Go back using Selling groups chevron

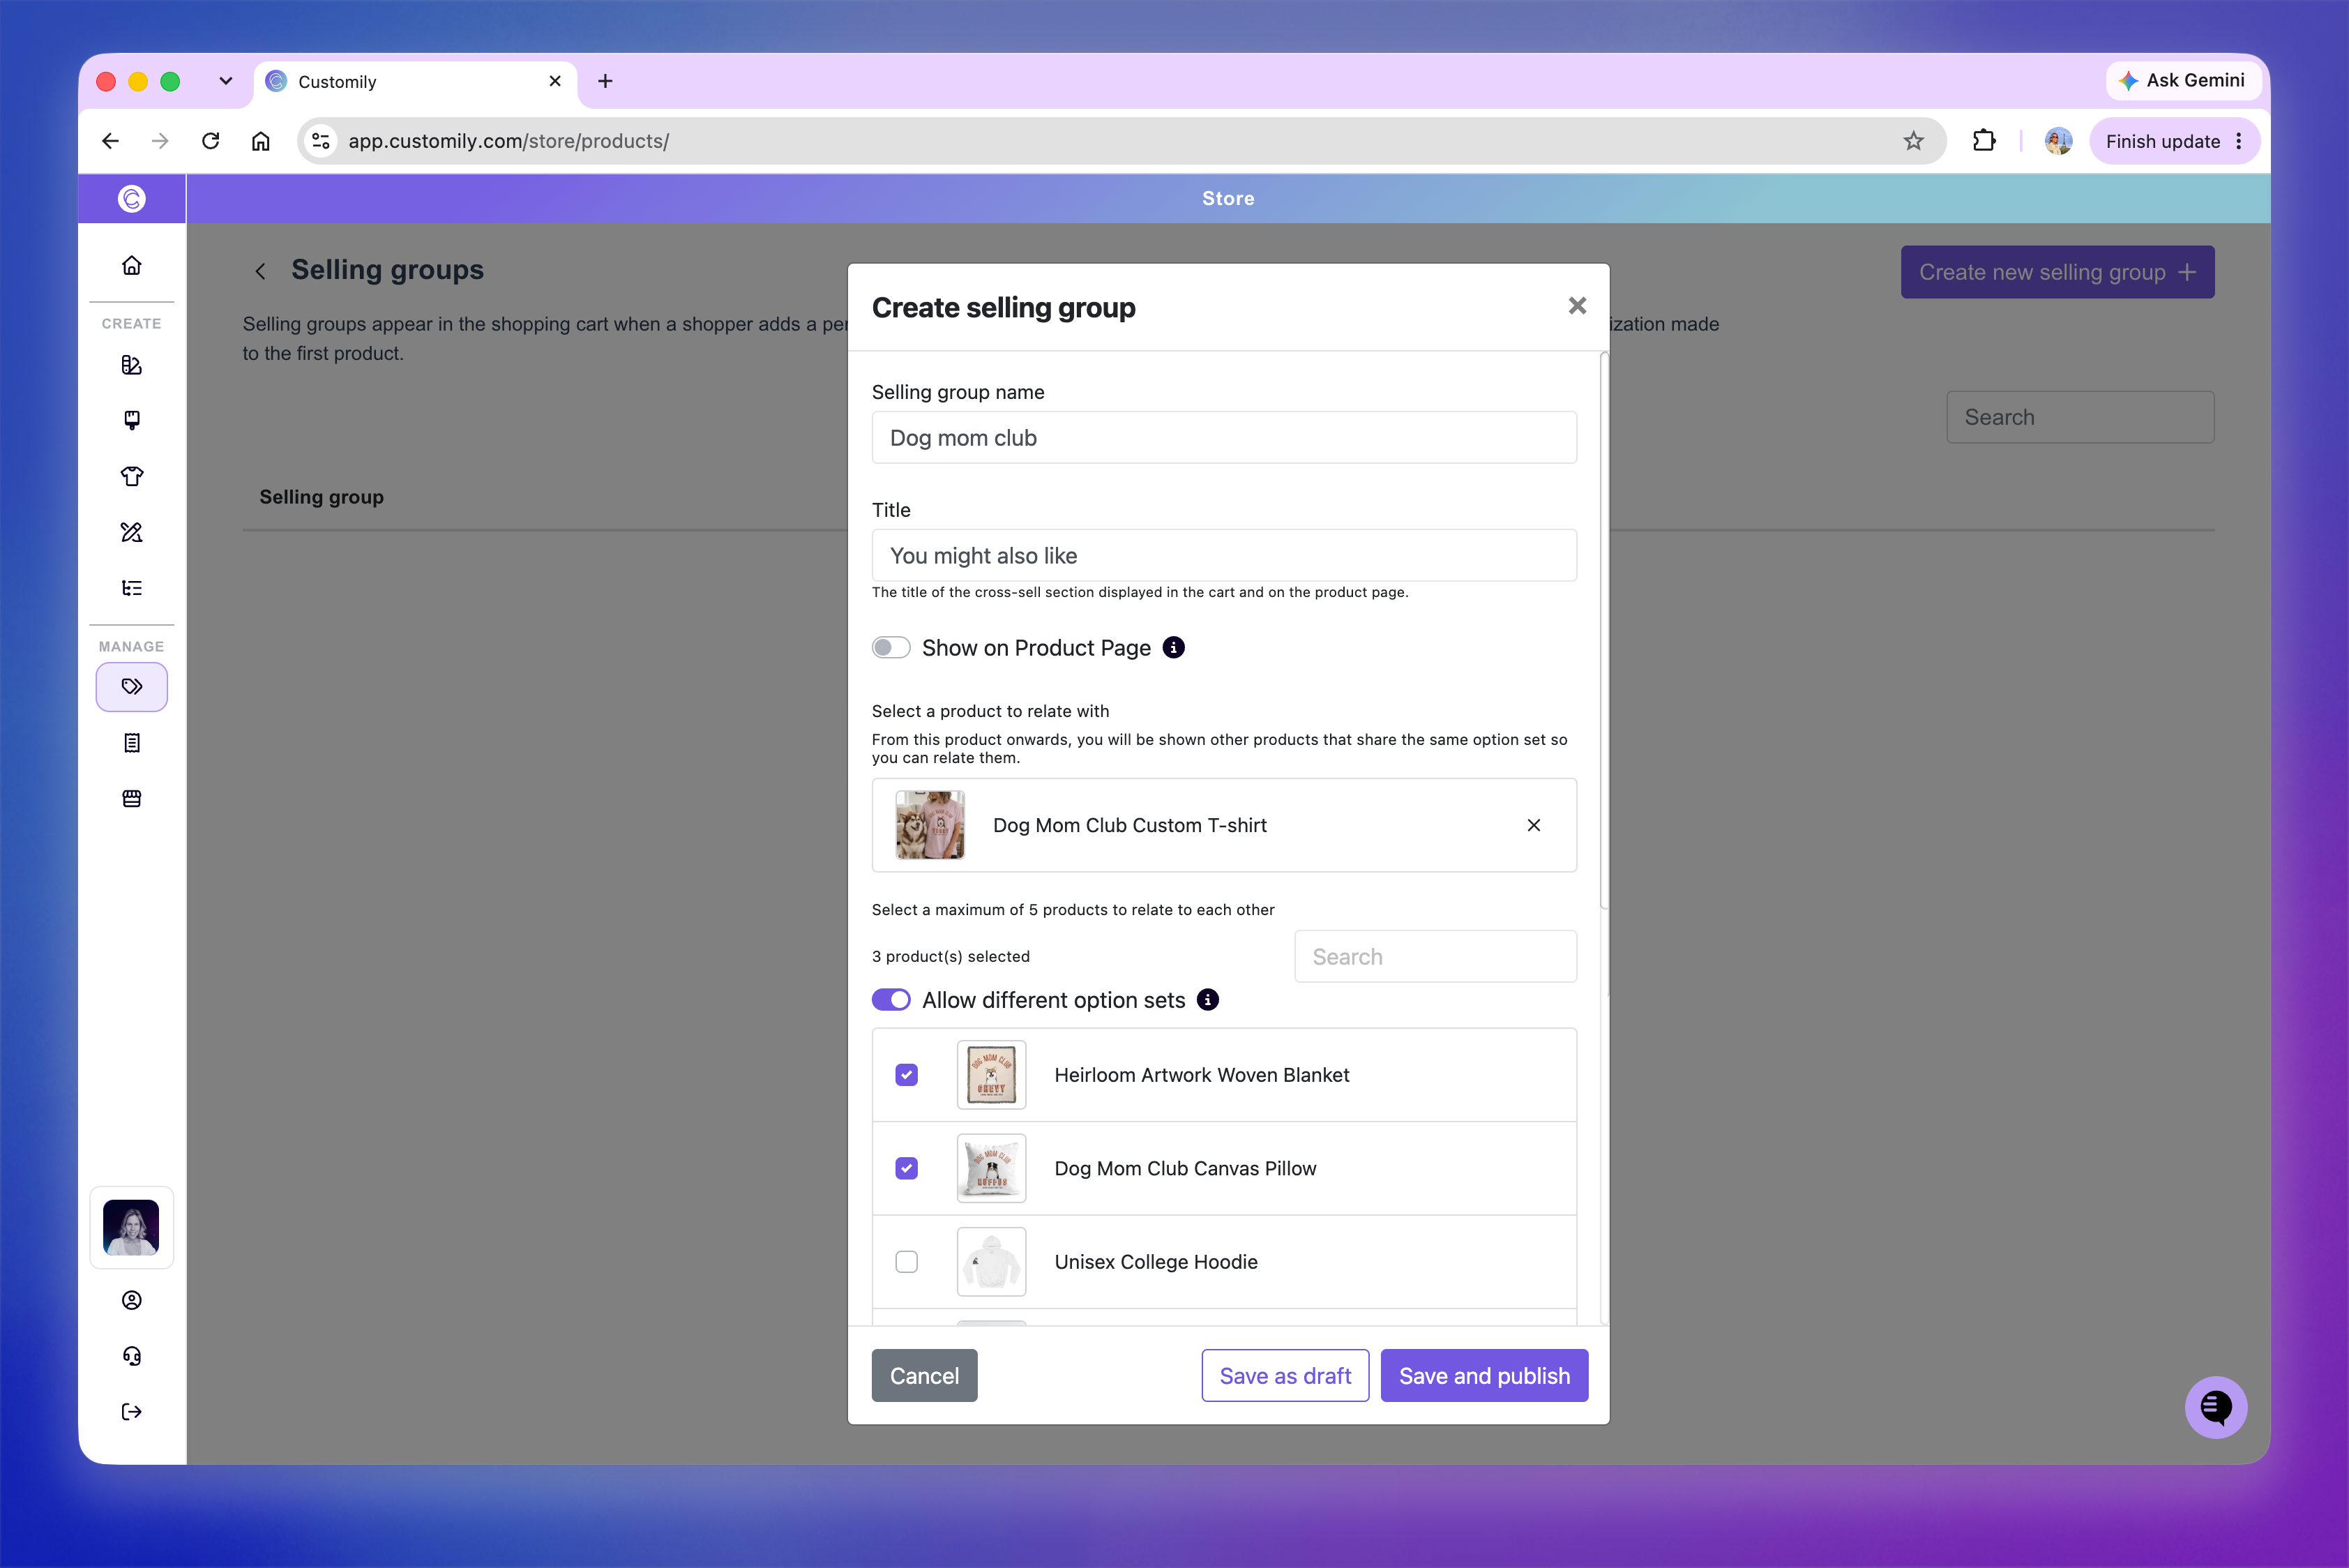coord(260,271)
